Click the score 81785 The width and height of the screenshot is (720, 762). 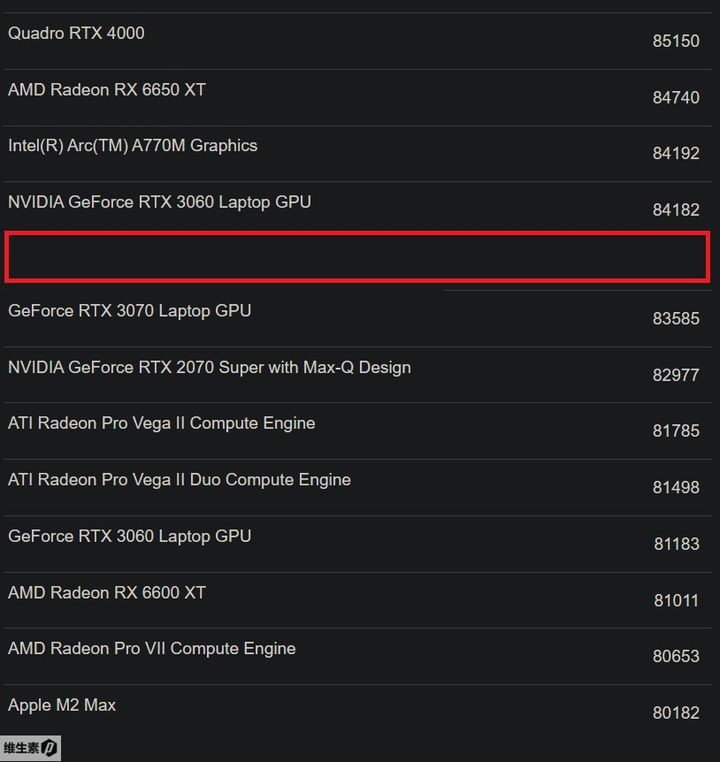pyautogui.click(x=676, y=432)
